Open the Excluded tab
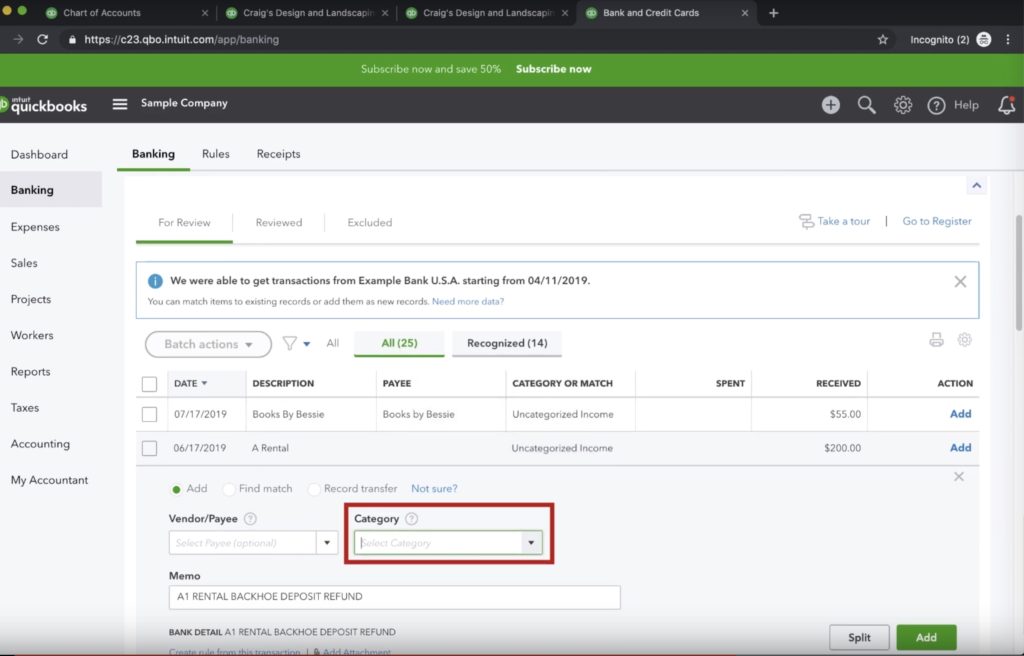This screenshot has height=656, width=1024. 370,223
